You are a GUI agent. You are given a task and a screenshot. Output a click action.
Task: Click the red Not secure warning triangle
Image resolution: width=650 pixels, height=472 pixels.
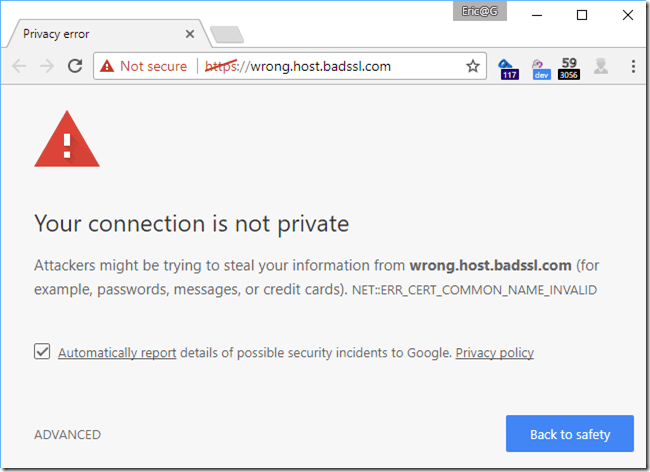click(106, 66)
